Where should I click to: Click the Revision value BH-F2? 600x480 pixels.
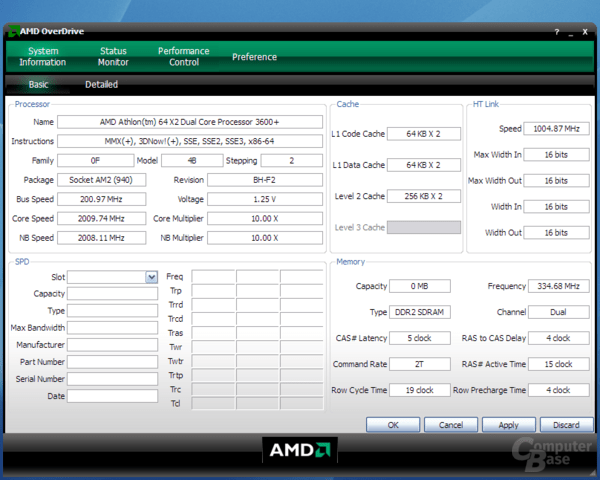pyautogui.click(x=265, y=180)
